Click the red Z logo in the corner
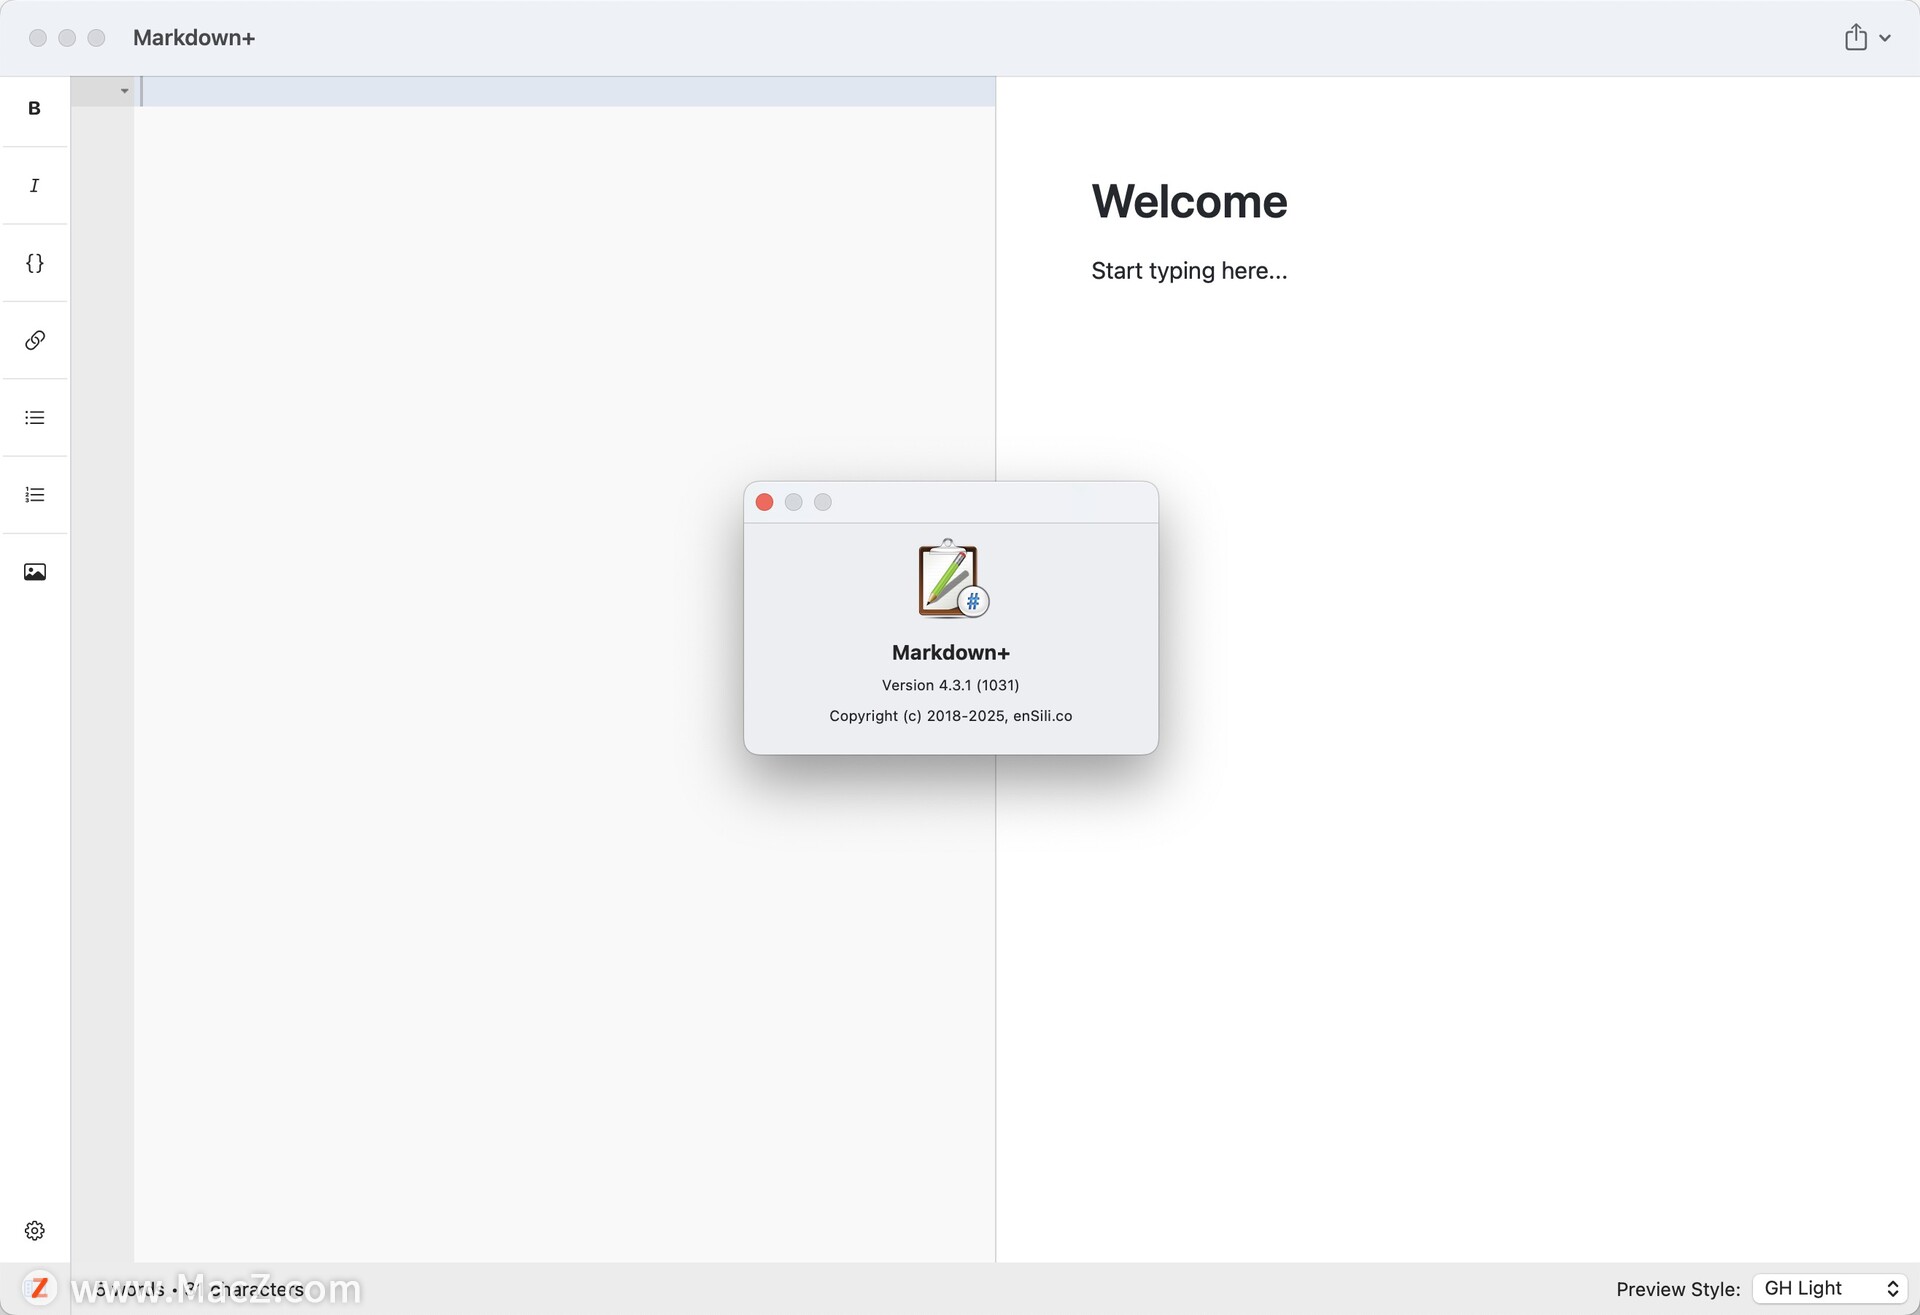This screenshot has height=1315, width=1920. [39, 1288]
